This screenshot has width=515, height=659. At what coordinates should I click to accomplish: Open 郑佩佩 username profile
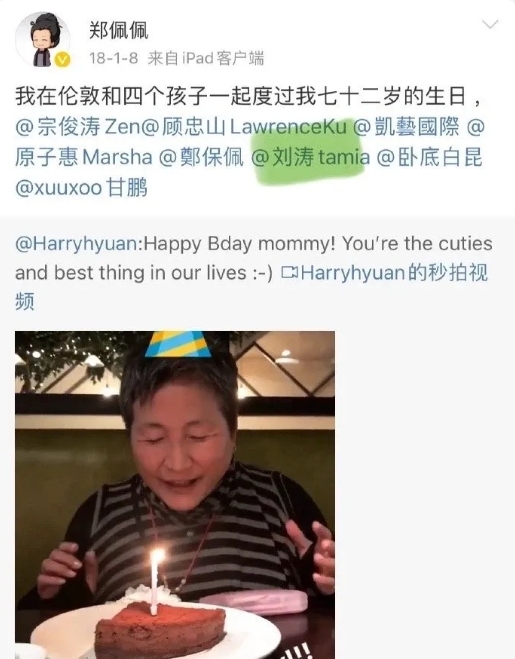tap(119, 30)
